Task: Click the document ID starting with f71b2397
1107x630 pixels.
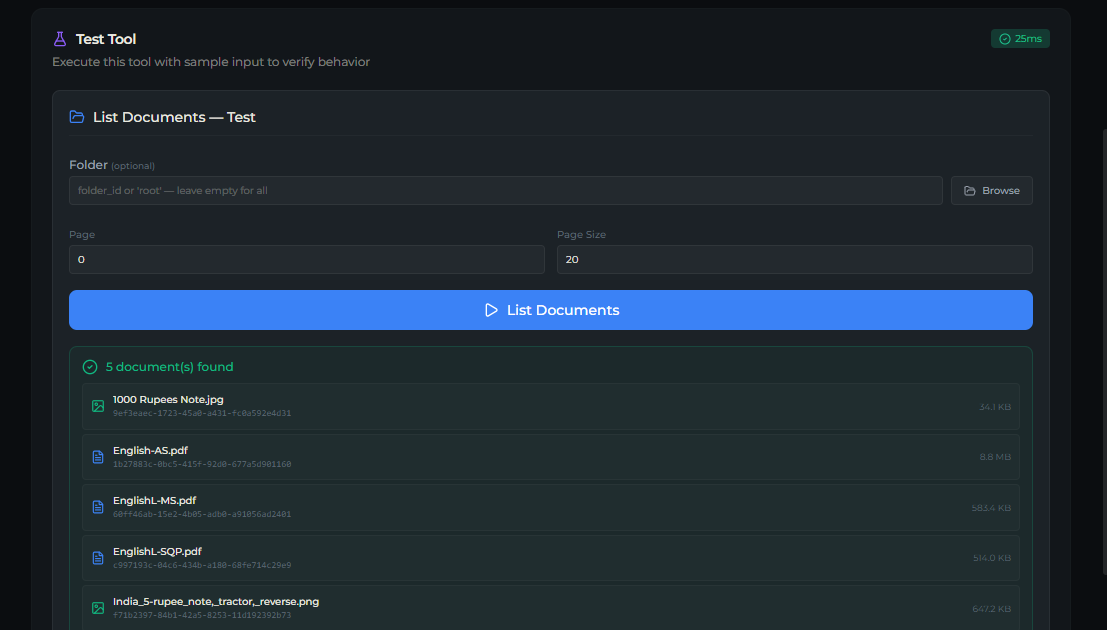Action: pyautogui.click(x=202, y=615)
